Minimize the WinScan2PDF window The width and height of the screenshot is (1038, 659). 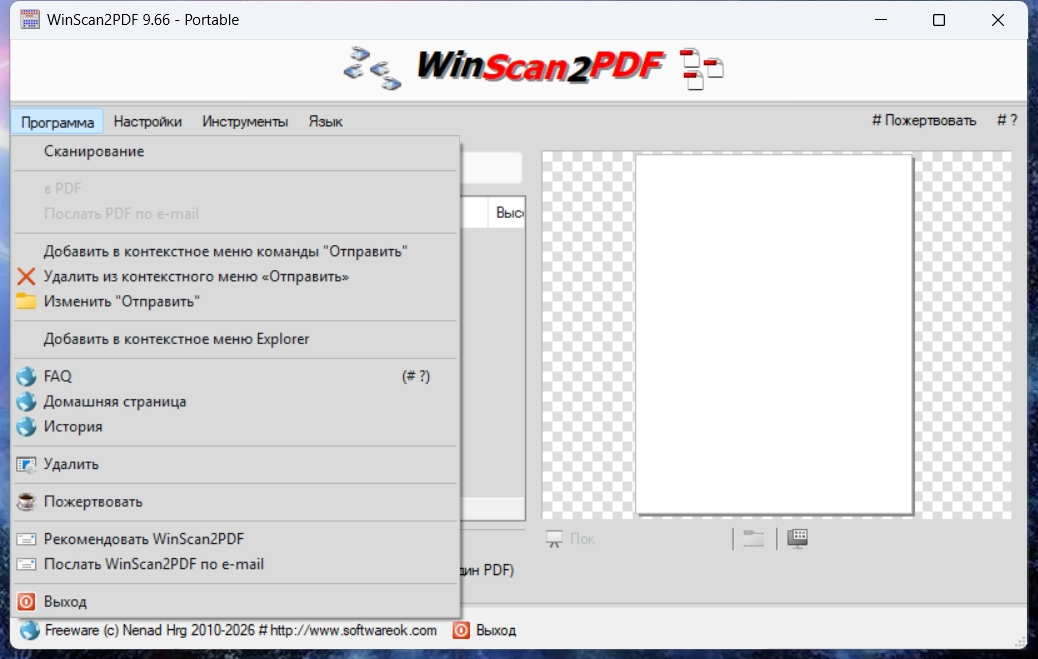(880, 20)
